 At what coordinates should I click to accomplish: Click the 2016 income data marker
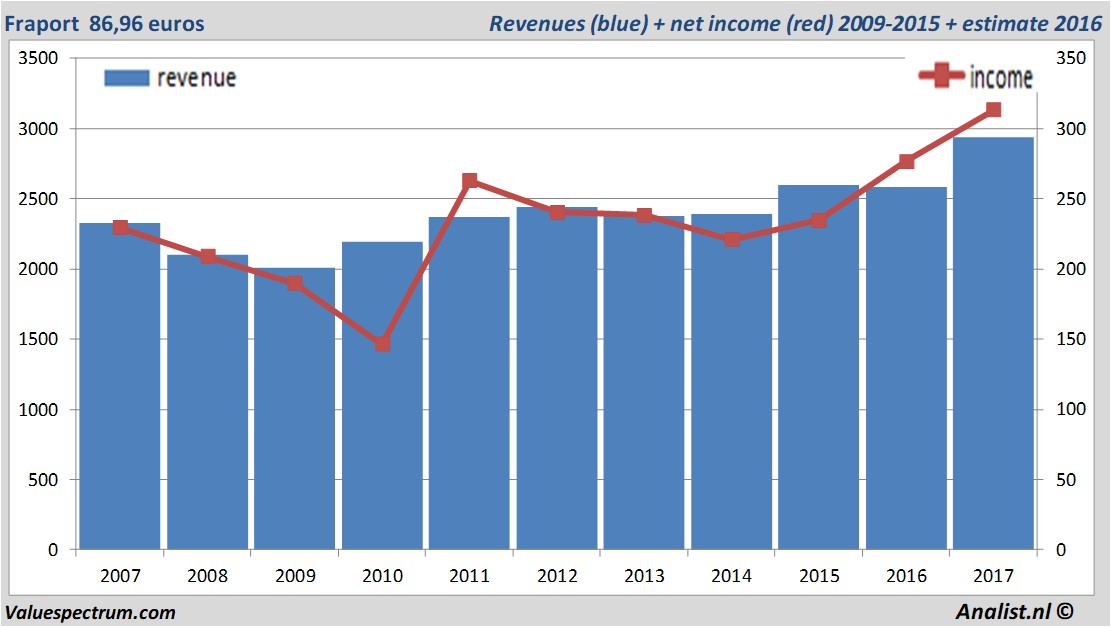point(906,162)
